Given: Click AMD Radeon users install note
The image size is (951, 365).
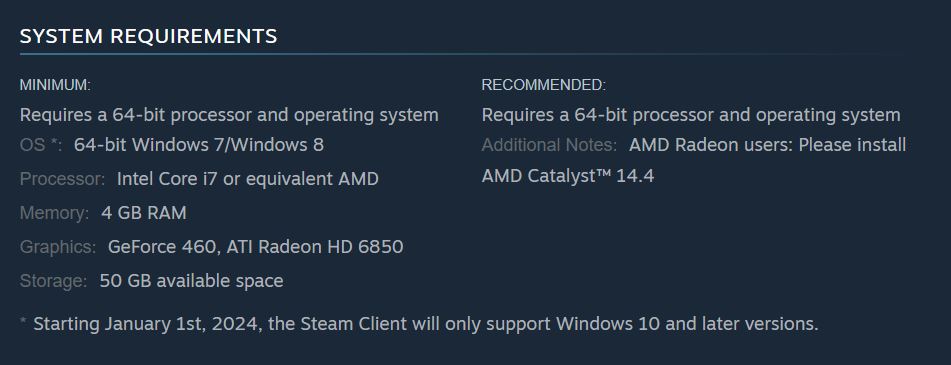Looking at the screenshot, I should [x=767, y=146].
